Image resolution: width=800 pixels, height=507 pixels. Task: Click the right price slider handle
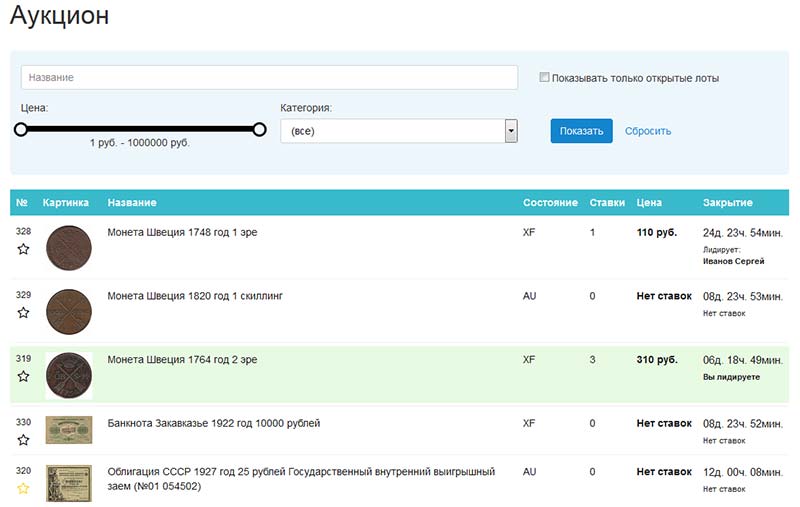[259, 129]
